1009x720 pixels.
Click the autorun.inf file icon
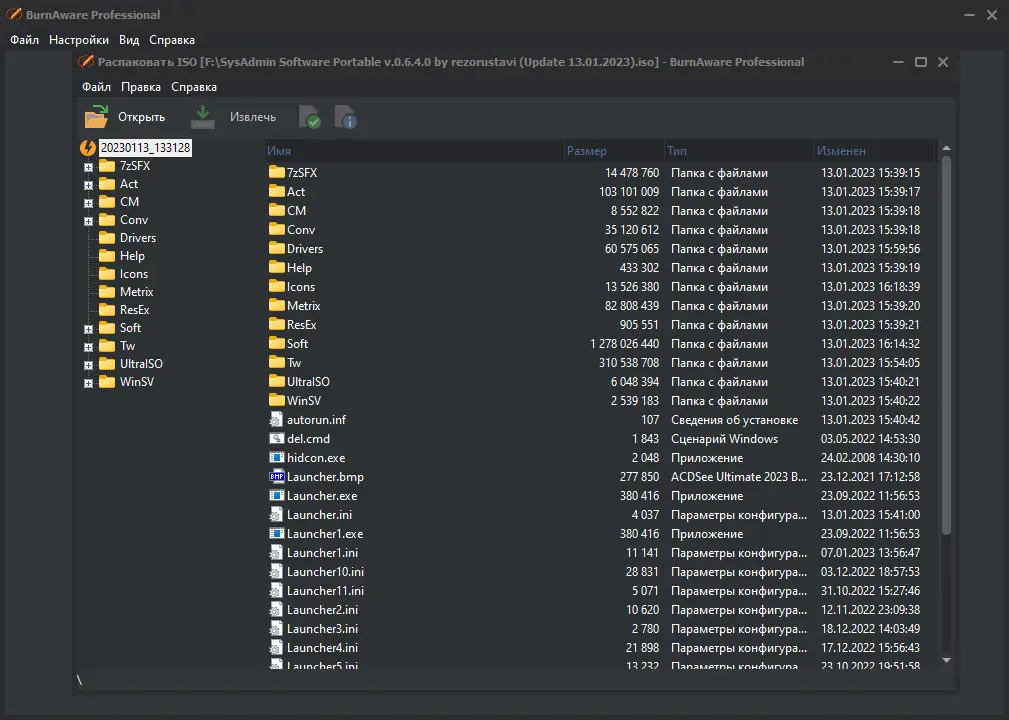(x=276, y=420)
